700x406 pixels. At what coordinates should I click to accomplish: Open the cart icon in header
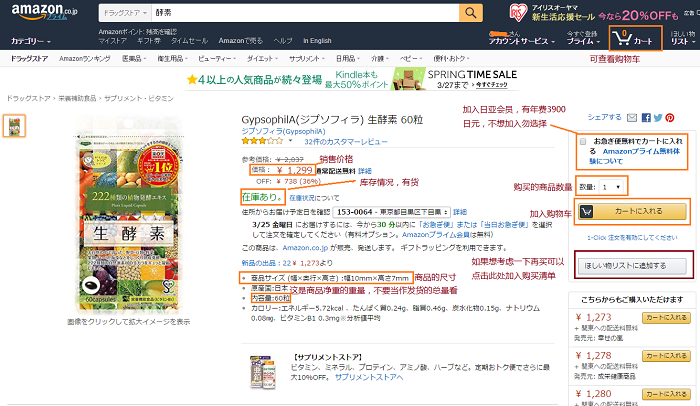[622, 38]
